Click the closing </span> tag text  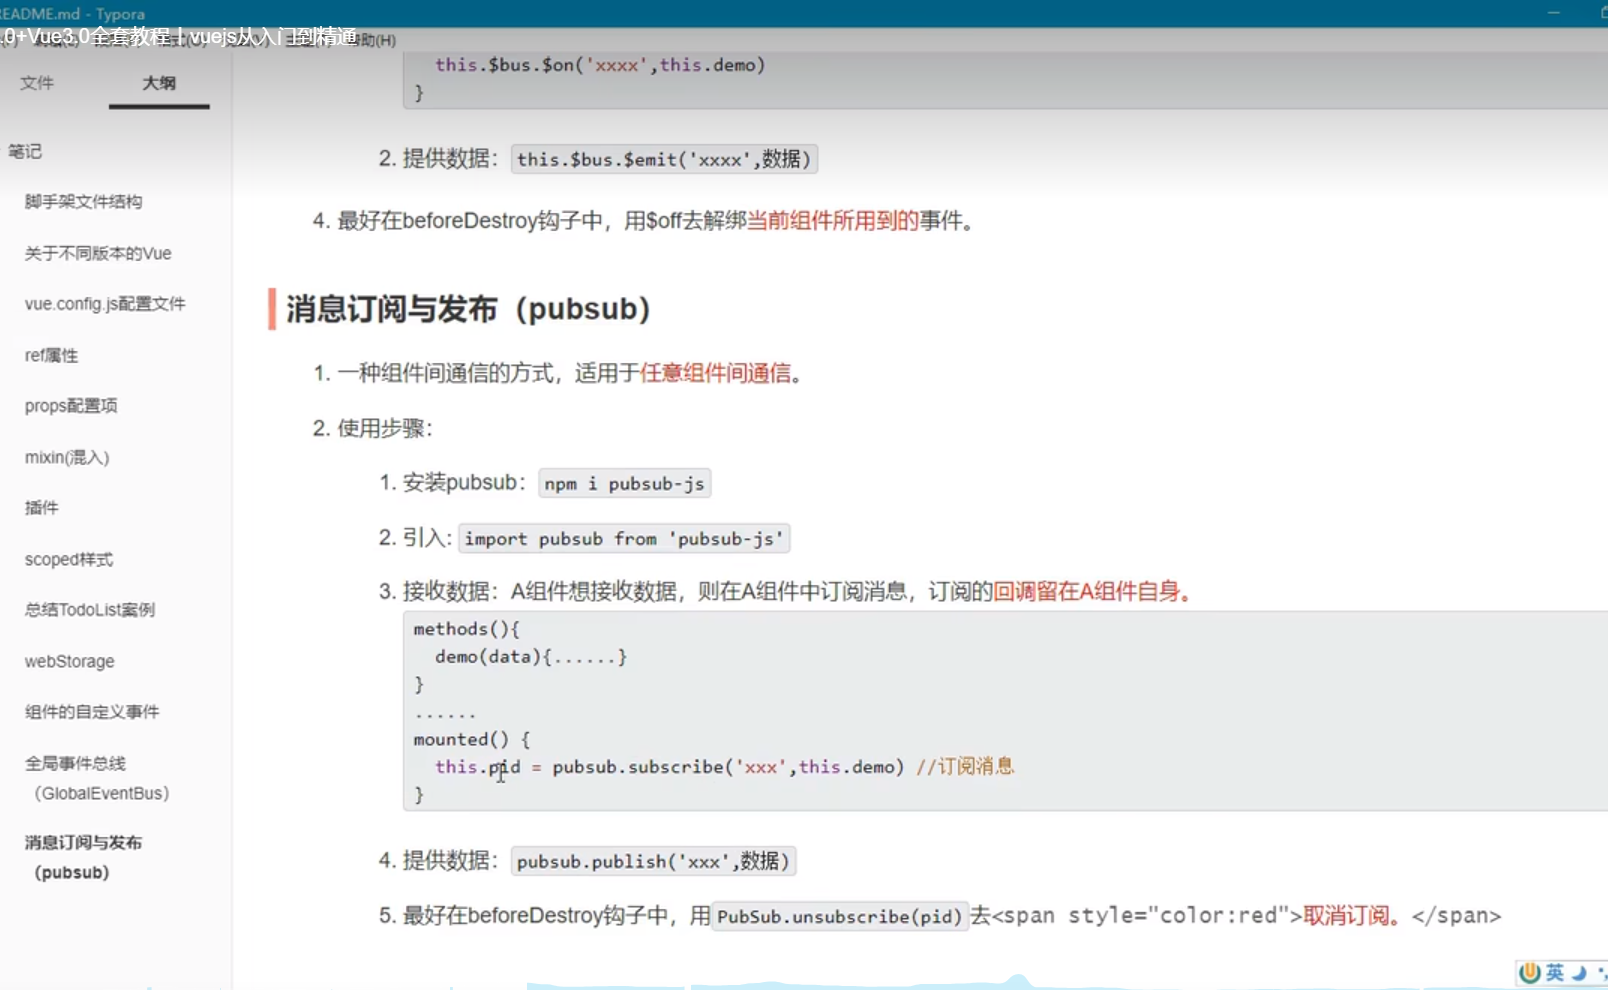(1456, 915)
